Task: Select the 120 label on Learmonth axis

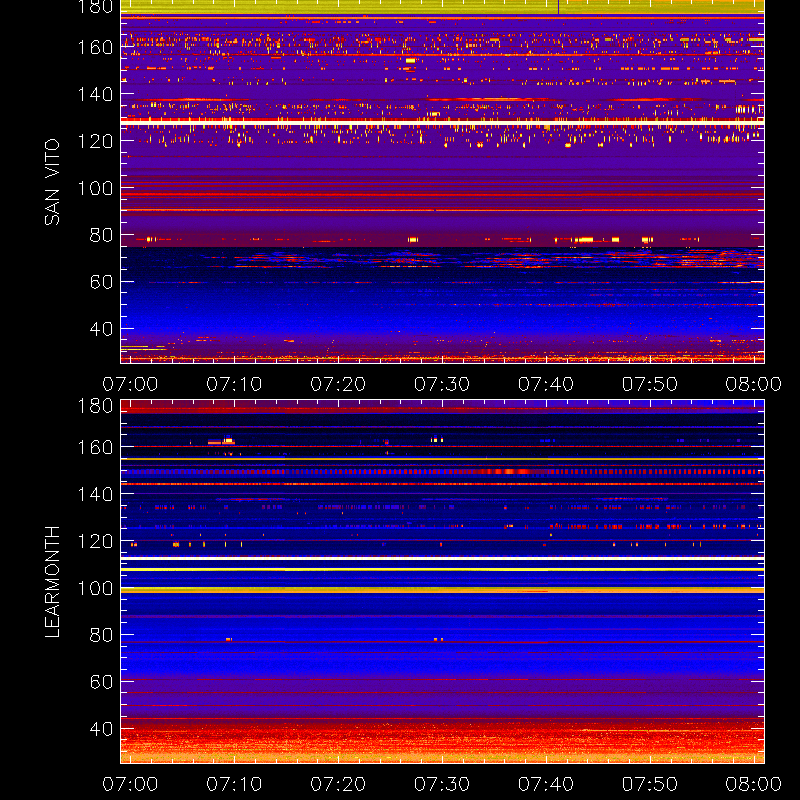Action: pos(95,541)
